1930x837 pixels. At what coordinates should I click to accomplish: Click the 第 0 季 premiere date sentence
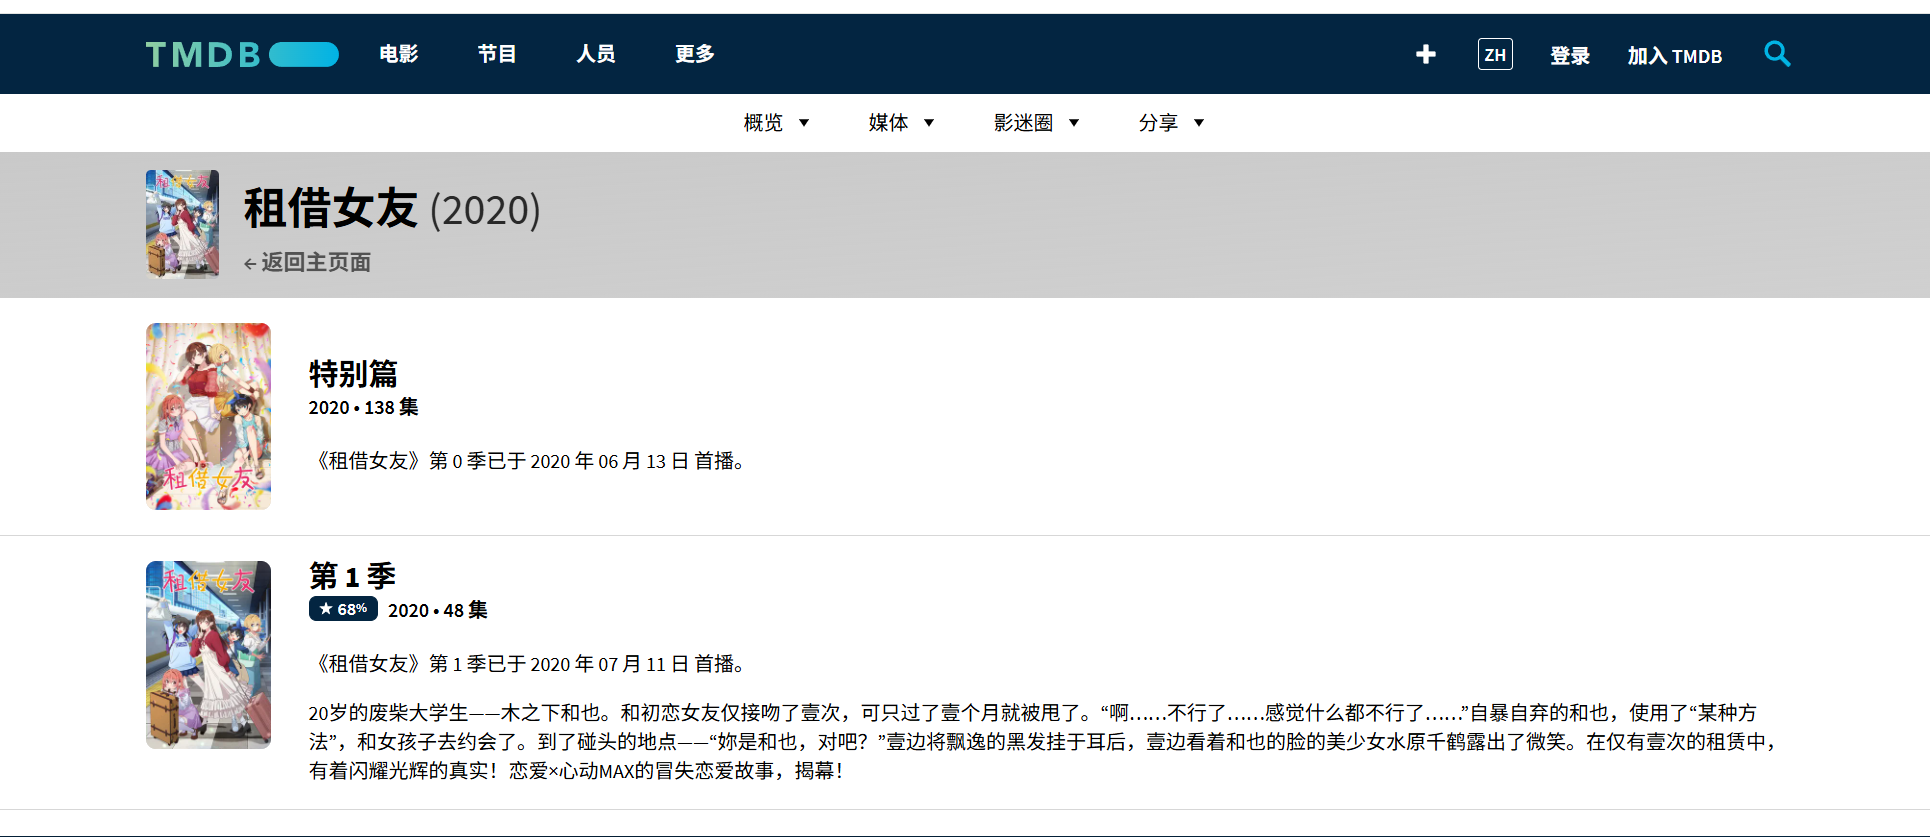[x=530, y=461]
